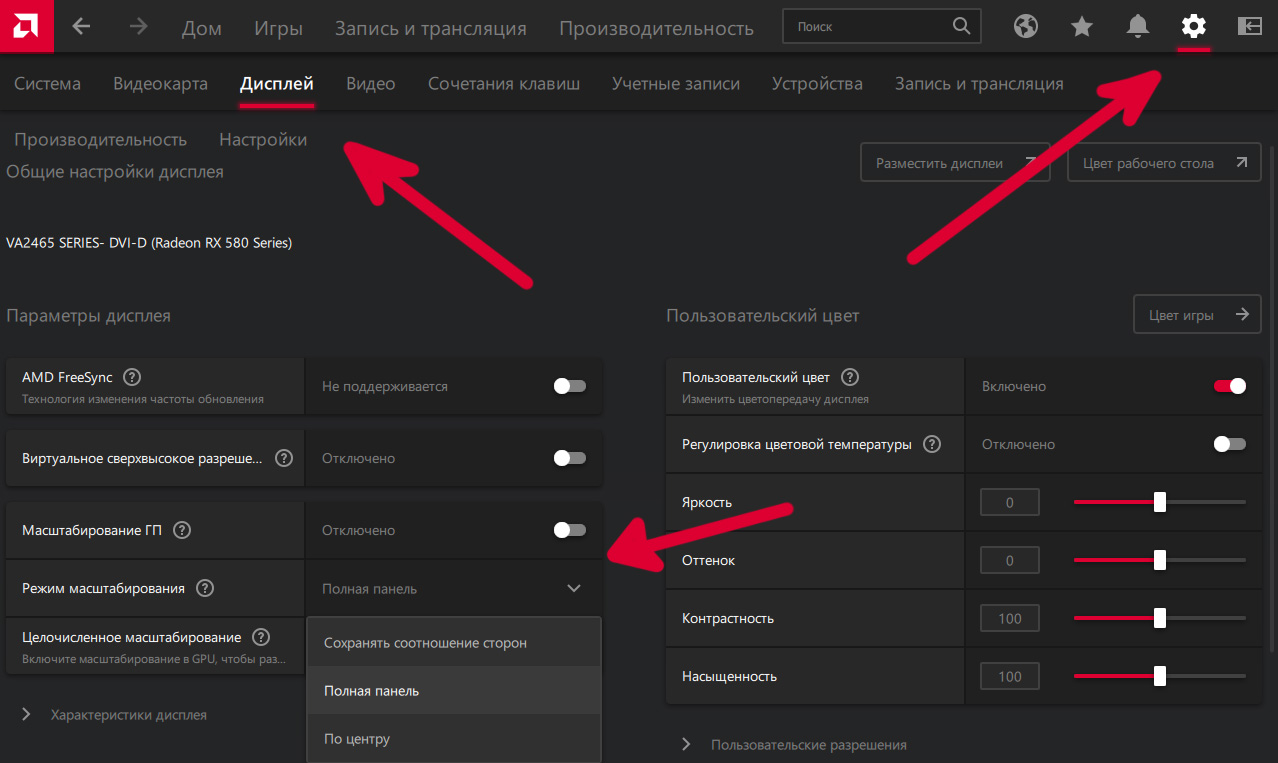Click the Контрастность value field
1278x763 pixels.
coord(1010,618)
